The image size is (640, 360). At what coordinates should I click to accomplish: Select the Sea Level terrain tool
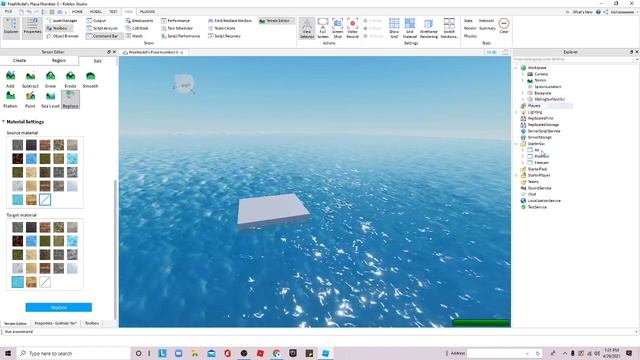pos(50,99)
